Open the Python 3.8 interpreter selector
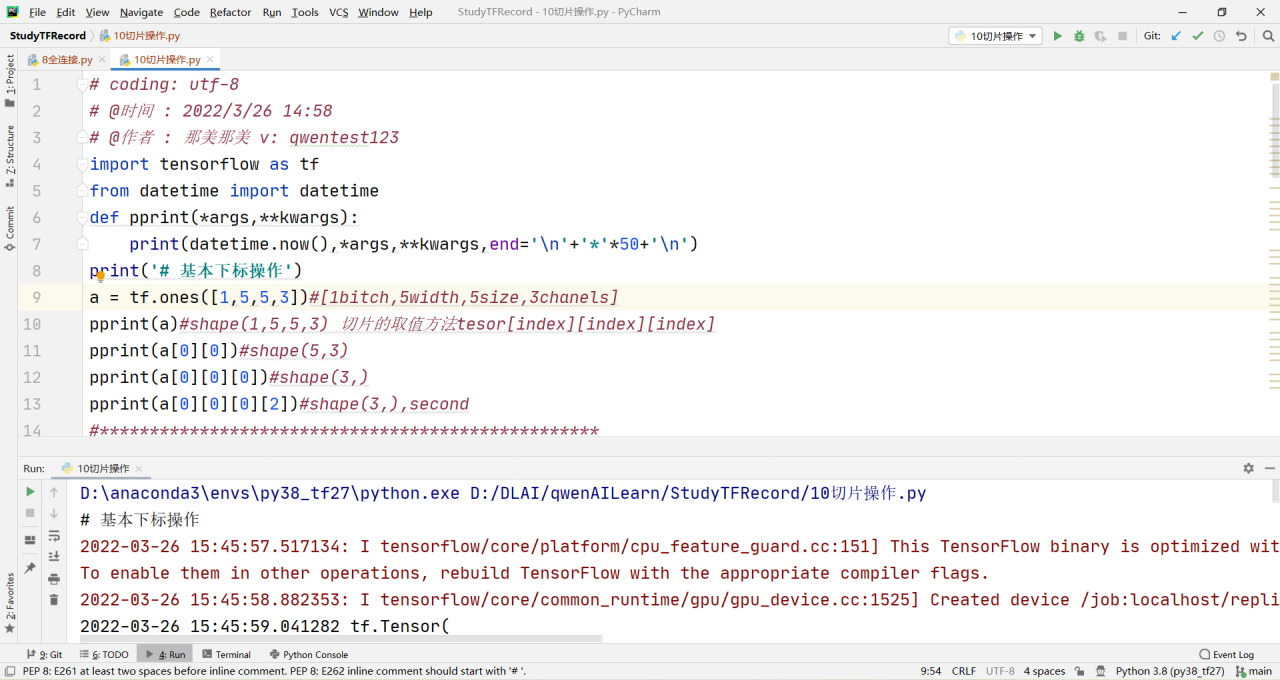The width and height of the screenshot is (1280, 680). coord(1169,671)
